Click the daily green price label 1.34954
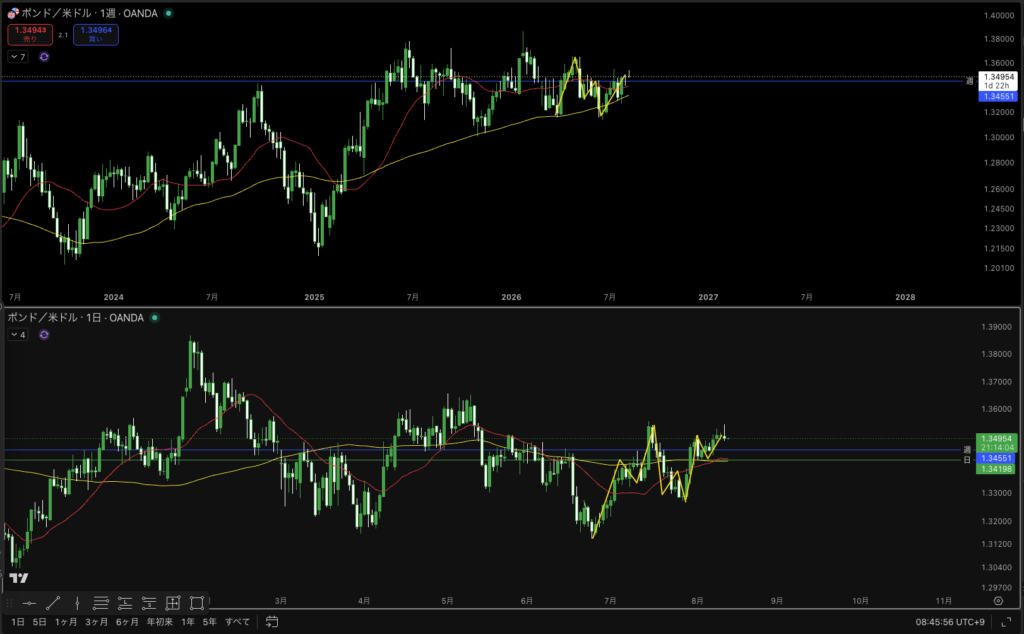The height and width of the screenshot is (634, 1024). click(997, 439)
